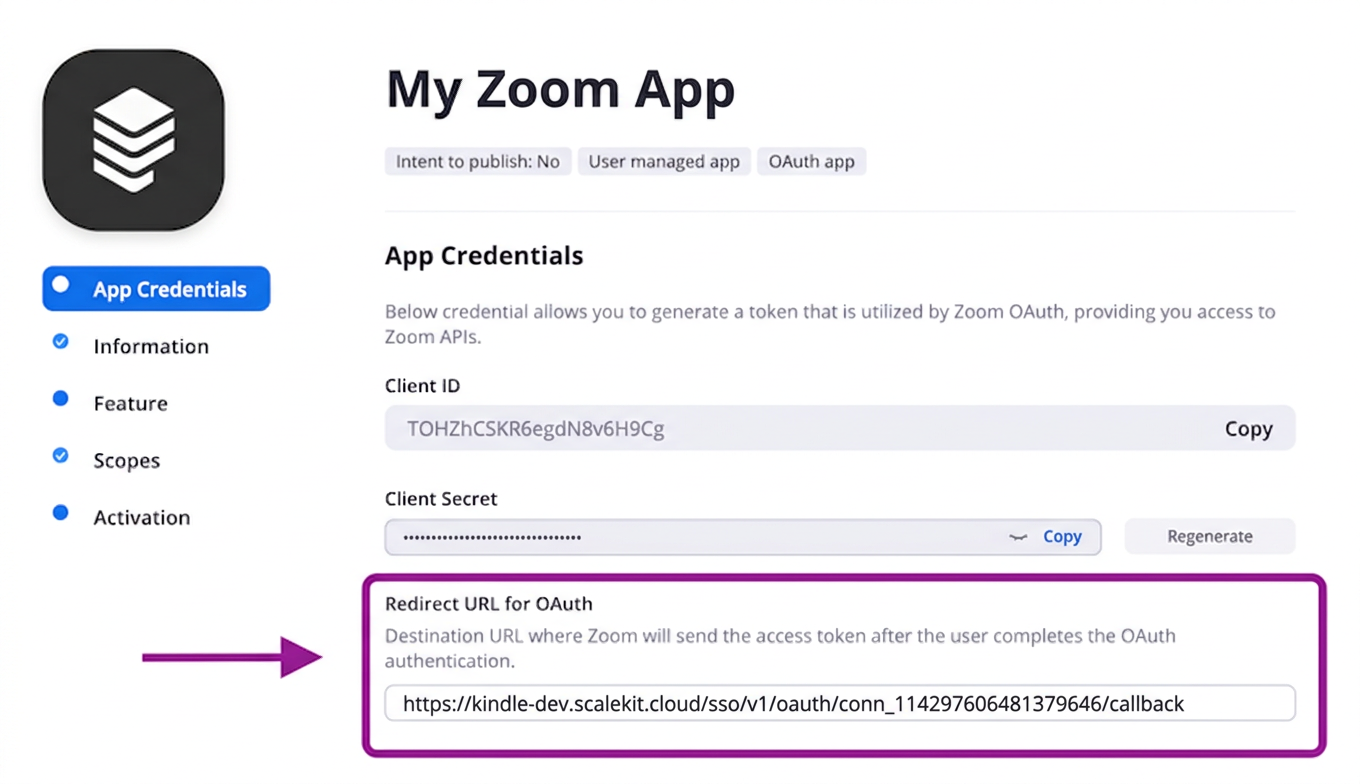This screenshot has width=1360, height=784.
Task: Copy the Client ID
Action: tap(1248, 428)
